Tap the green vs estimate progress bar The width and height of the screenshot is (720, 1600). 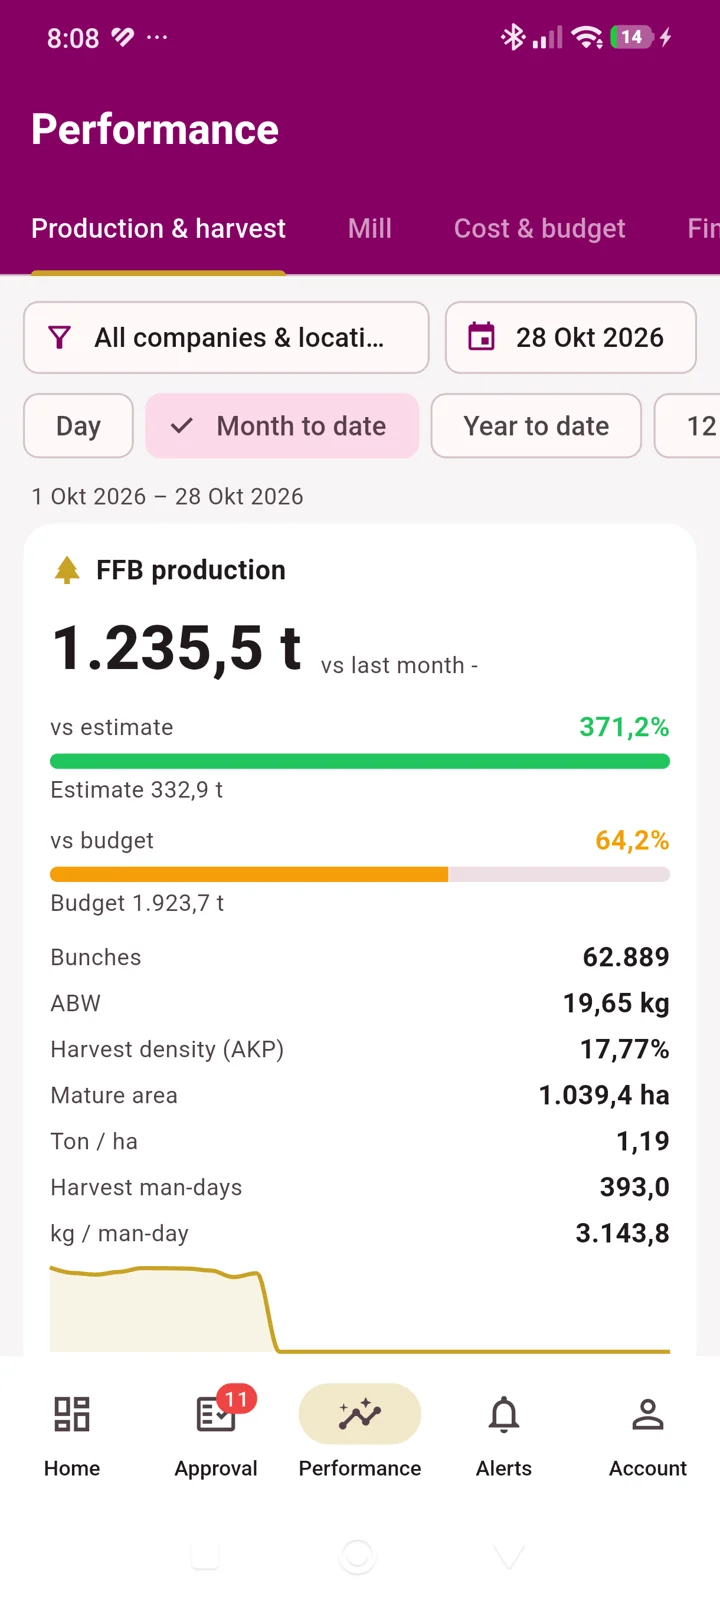tap(360, 762)
